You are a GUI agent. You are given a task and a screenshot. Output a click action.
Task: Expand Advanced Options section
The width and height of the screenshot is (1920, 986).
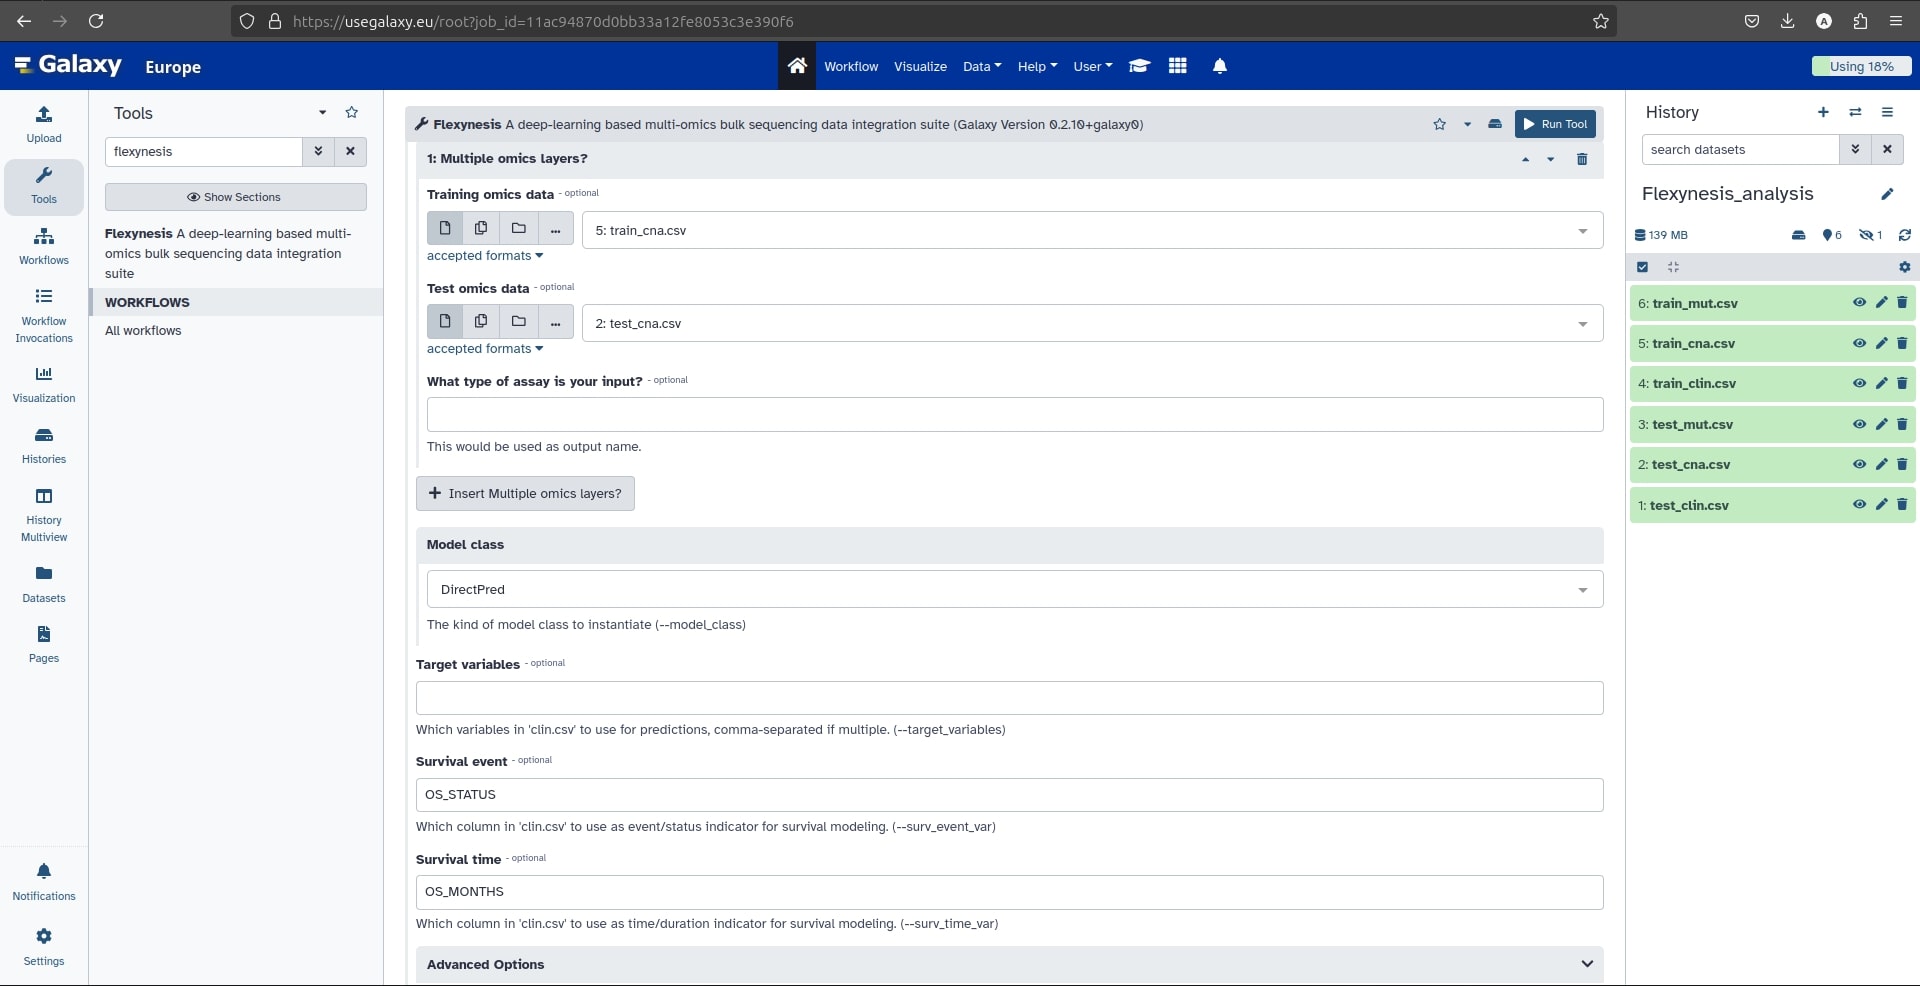[1009, 964]
